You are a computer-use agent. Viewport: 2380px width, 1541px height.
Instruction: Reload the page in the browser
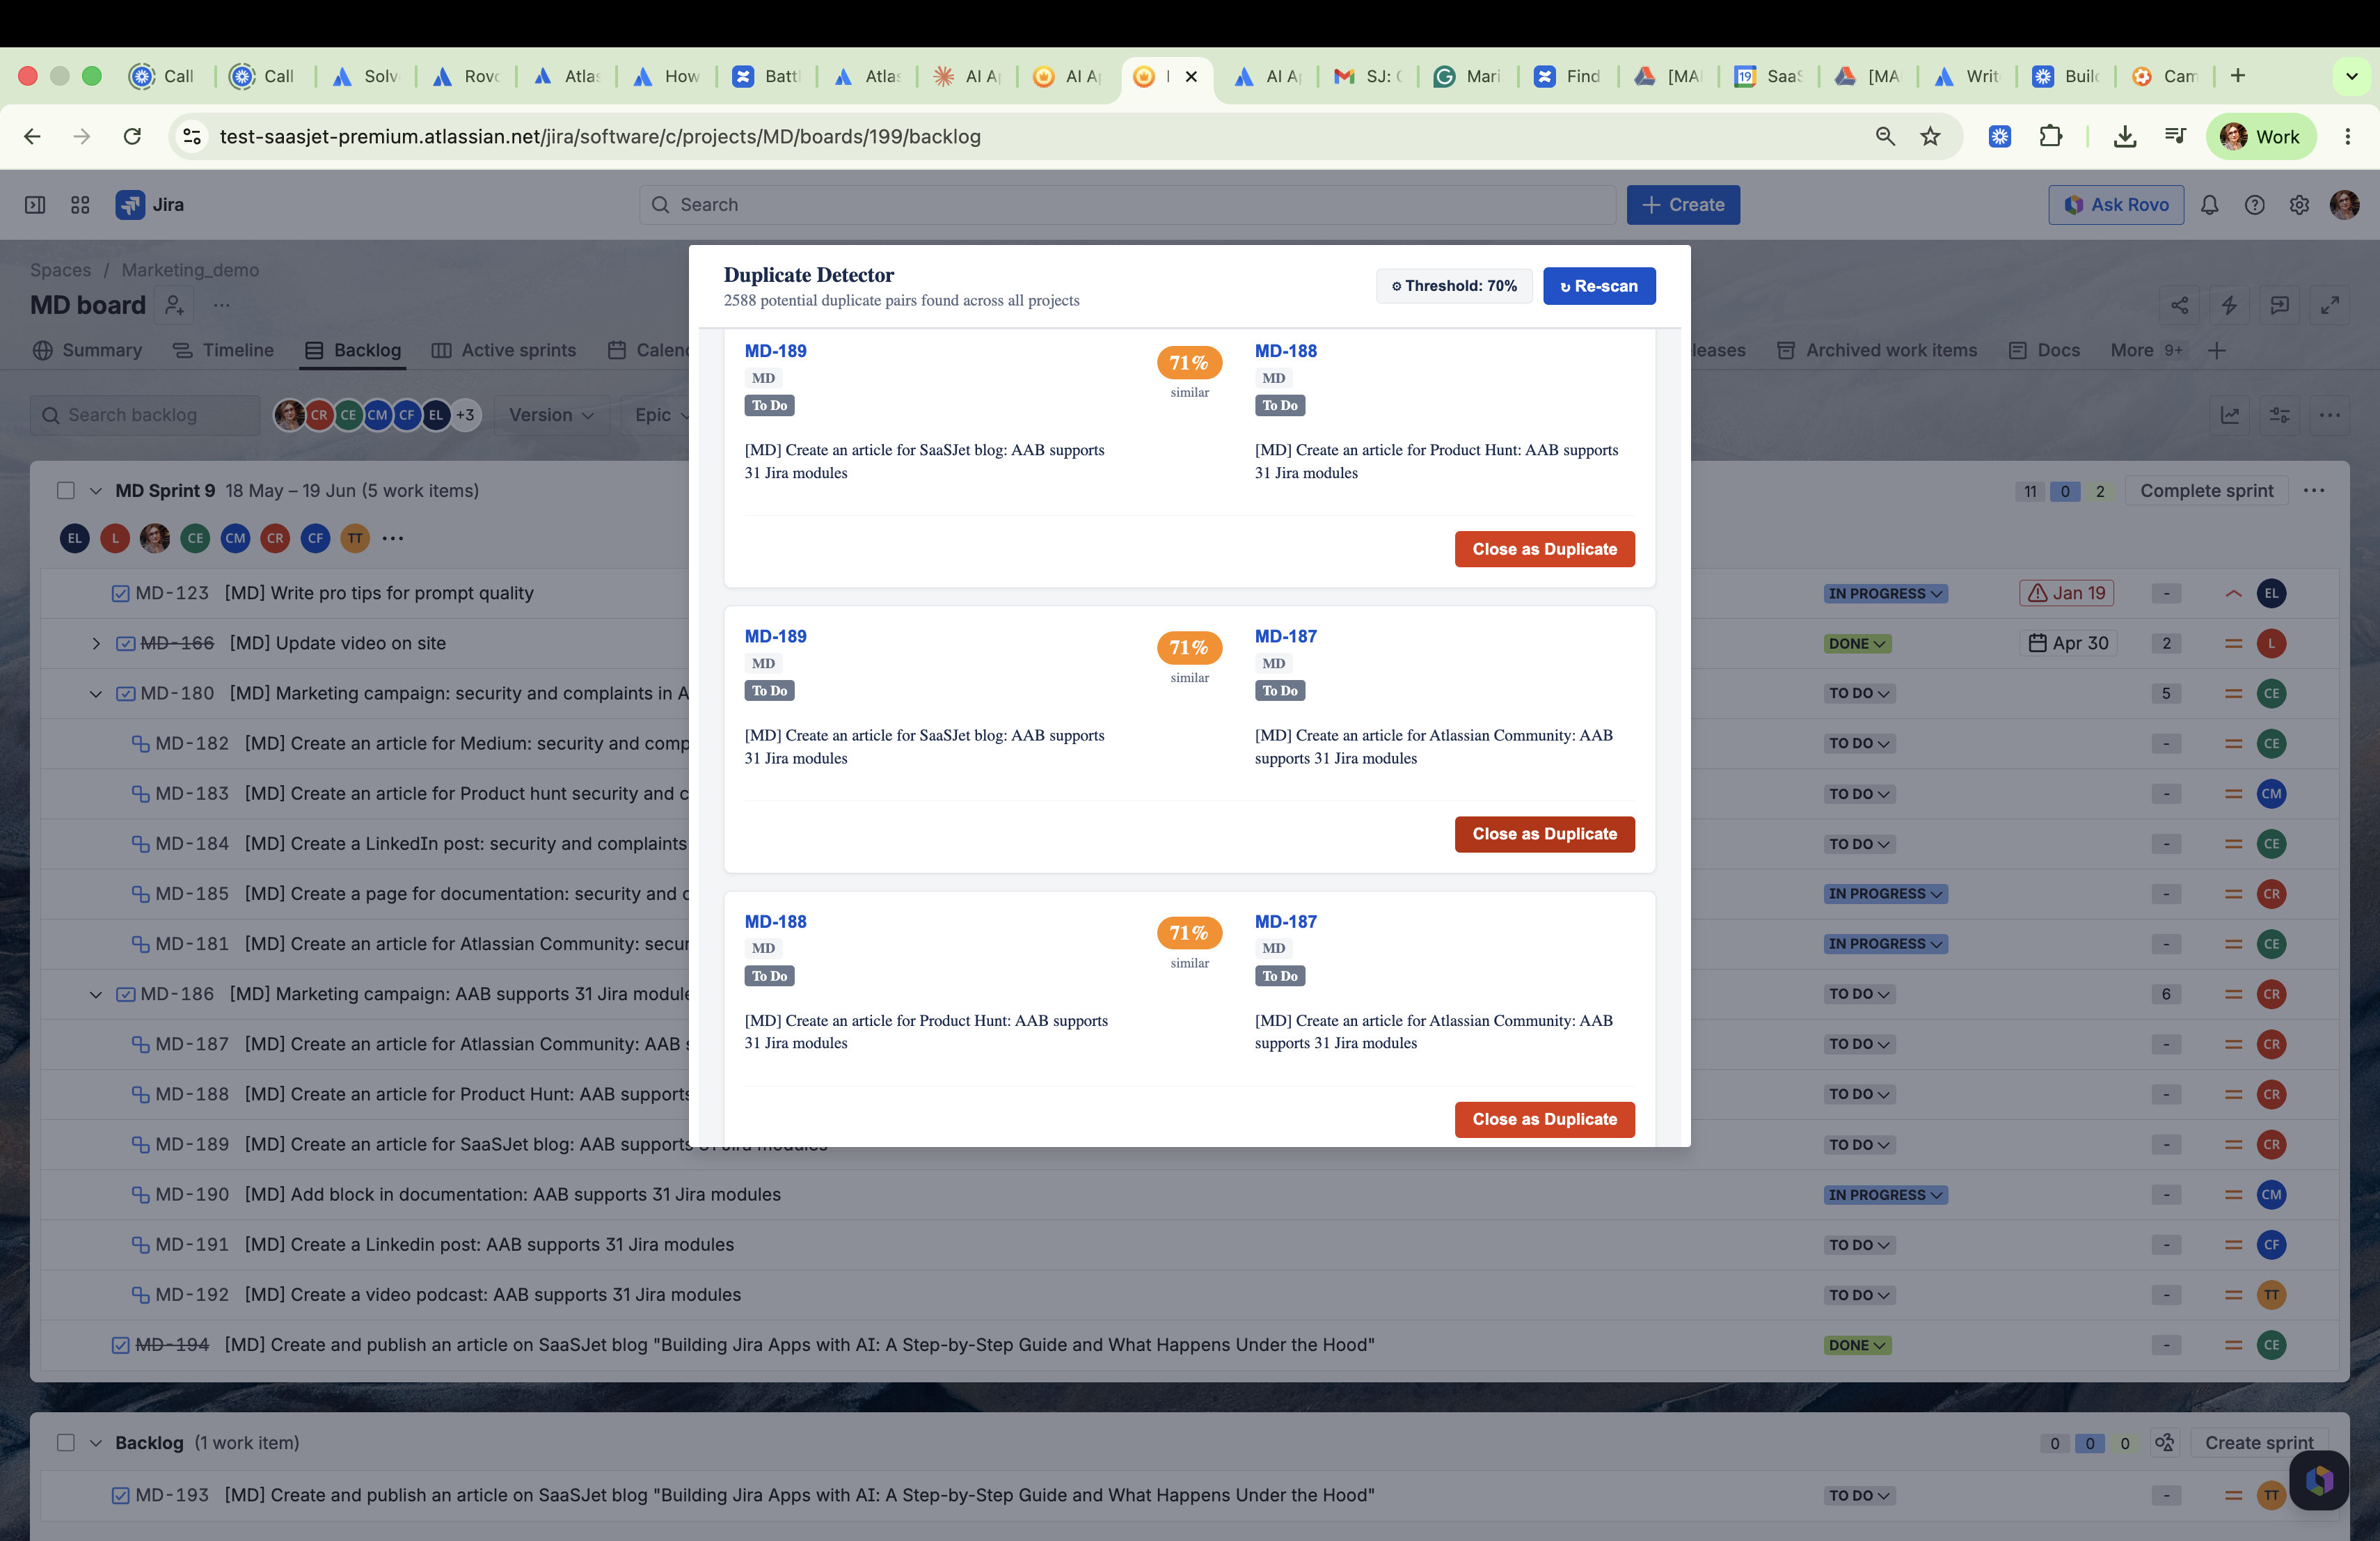[132, 136]
